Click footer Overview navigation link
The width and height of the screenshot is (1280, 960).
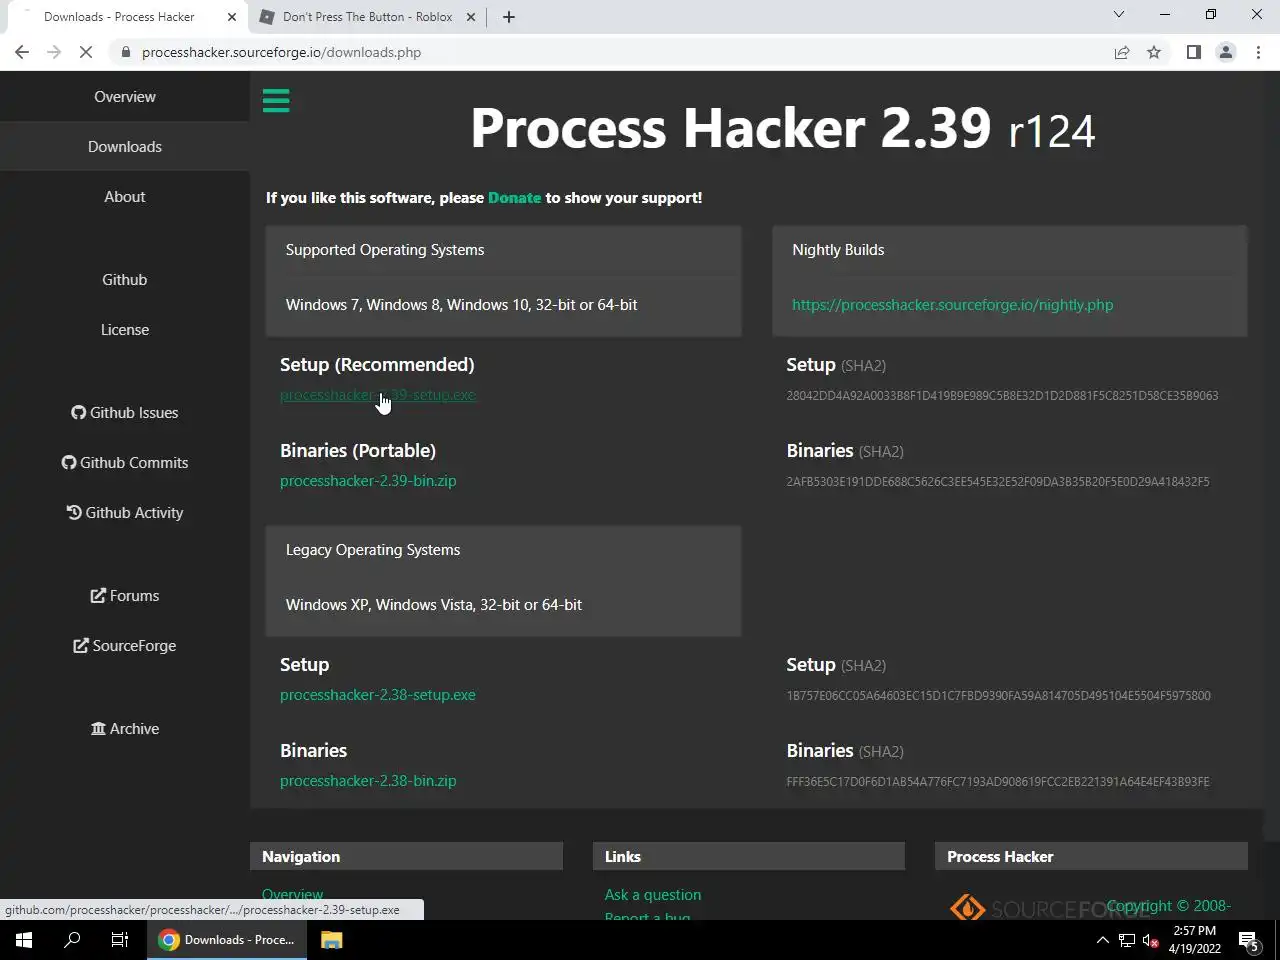pyautogui.click(x=292, y=895)
